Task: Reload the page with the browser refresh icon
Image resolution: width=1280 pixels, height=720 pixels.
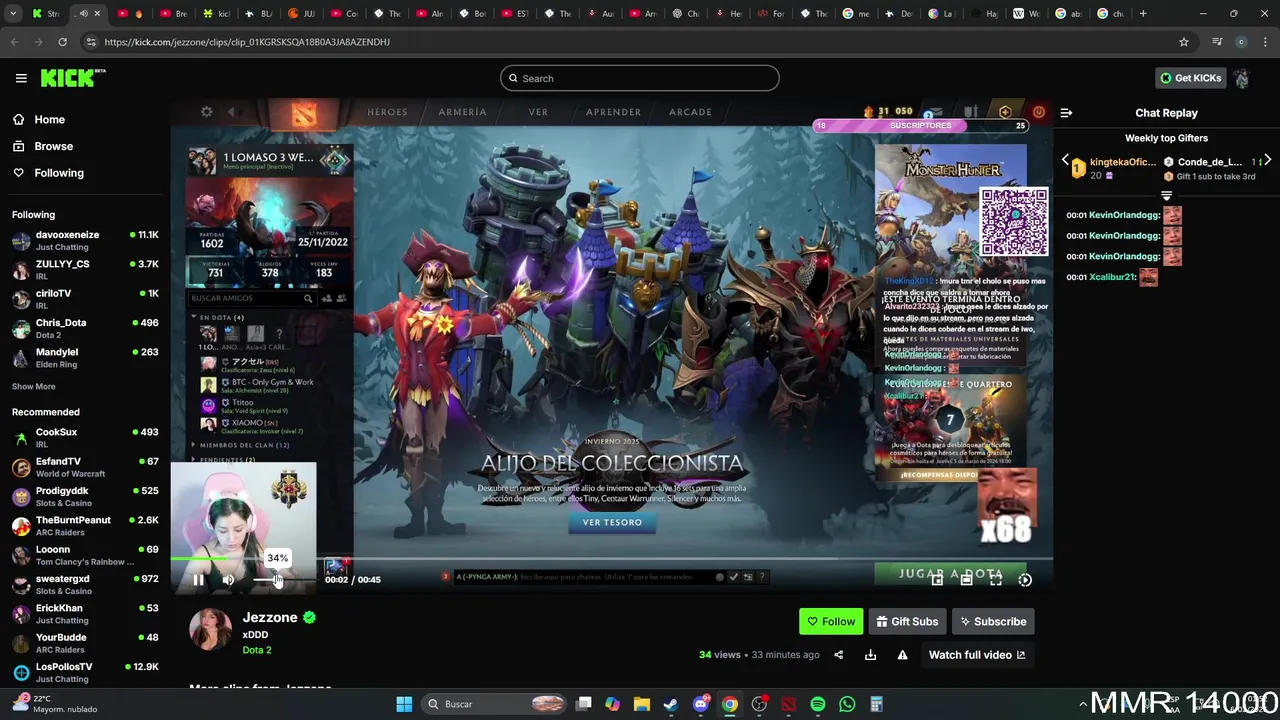Action: [x=62, y=42]
